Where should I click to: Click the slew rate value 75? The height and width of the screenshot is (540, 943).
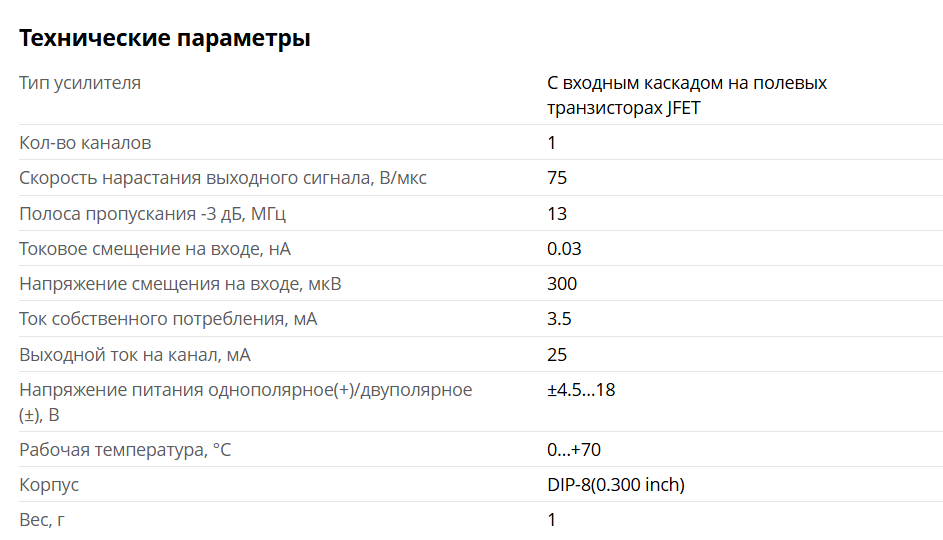point(557,178)
